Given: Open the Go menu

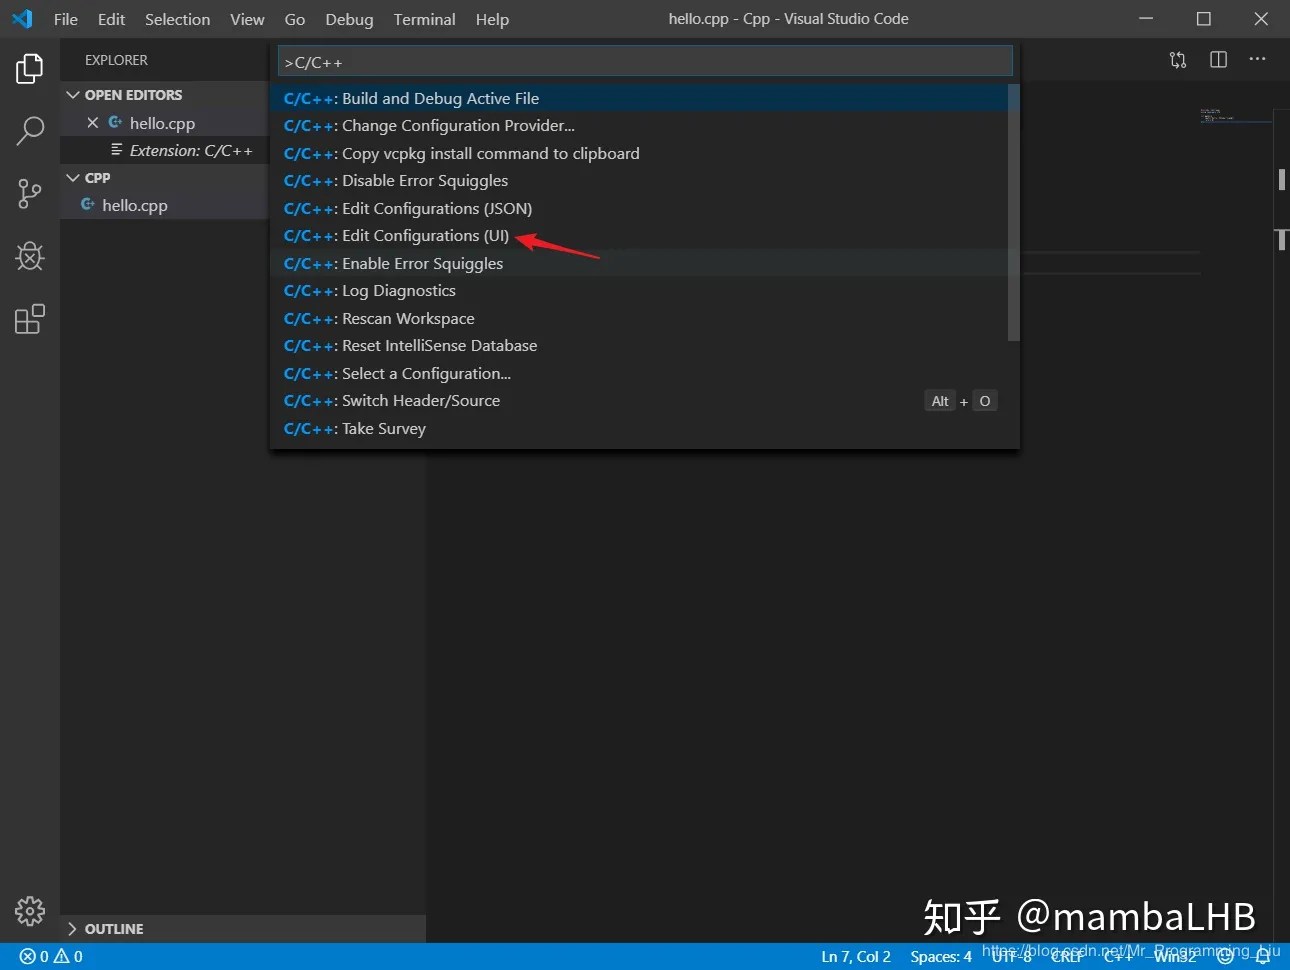Looking at the screenshot, I should click(x=295, y=19).
